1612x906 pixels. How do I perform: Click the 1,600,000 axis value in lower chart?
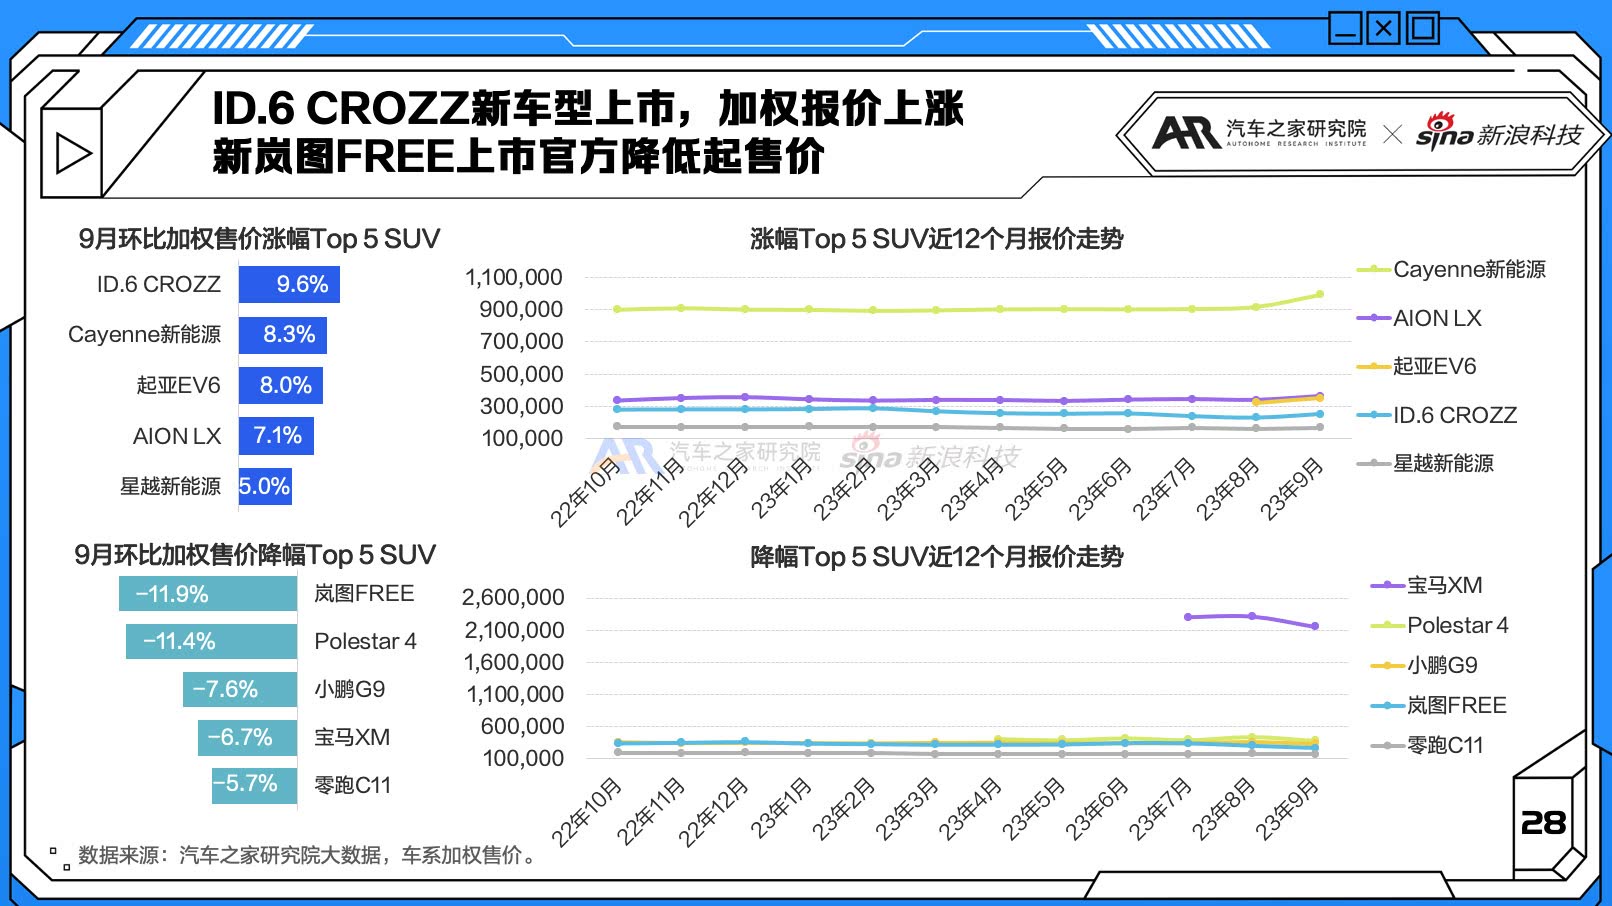[514, 663]
